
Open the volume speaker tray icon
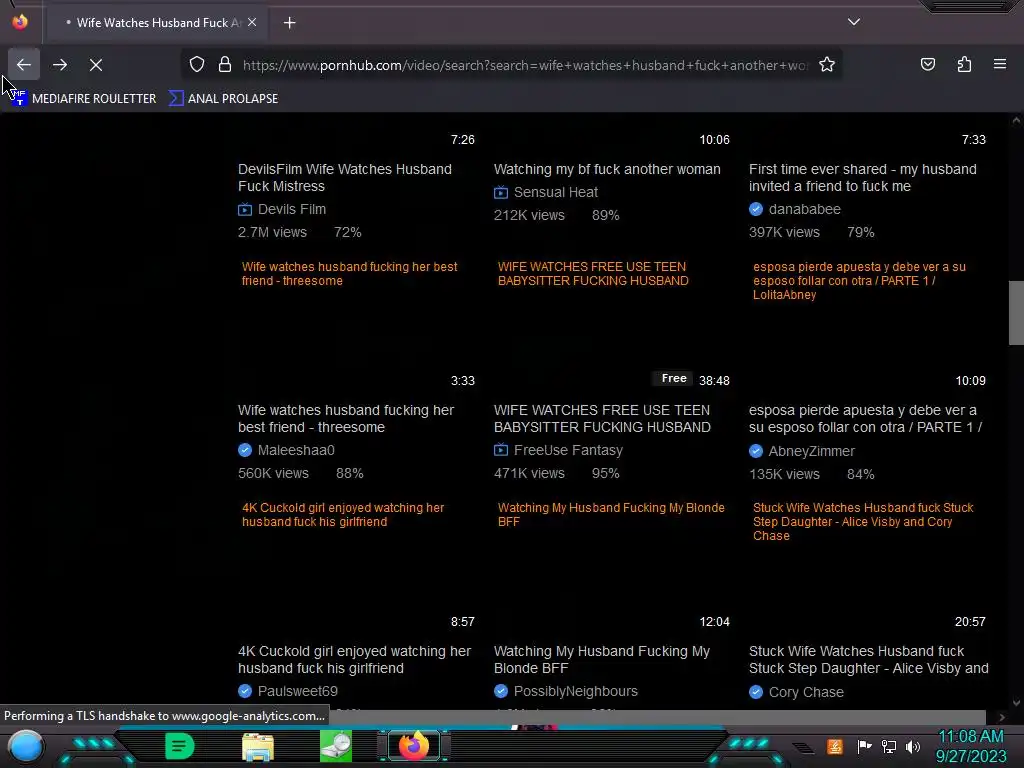[x=912, y=746]
